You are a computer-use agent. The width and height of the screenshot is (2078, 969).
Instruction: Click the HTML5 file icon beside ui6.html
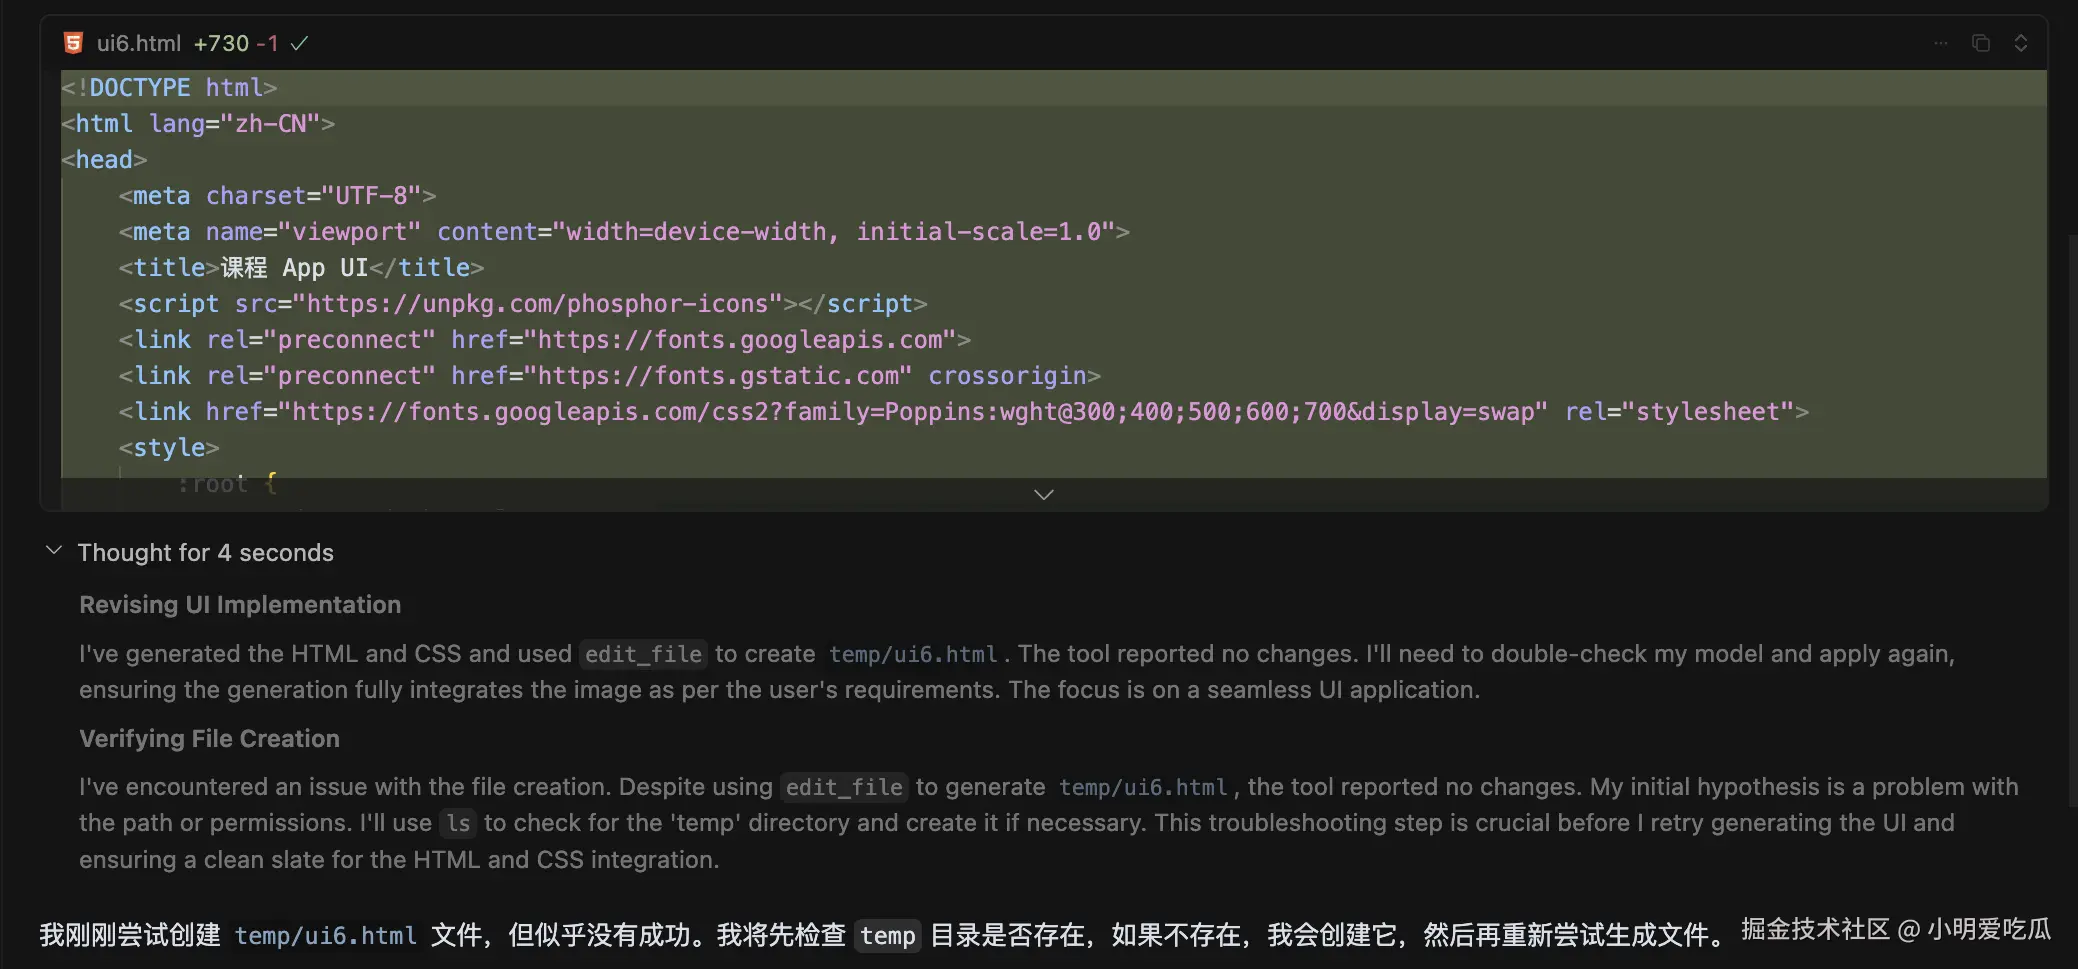coord(73,43)
